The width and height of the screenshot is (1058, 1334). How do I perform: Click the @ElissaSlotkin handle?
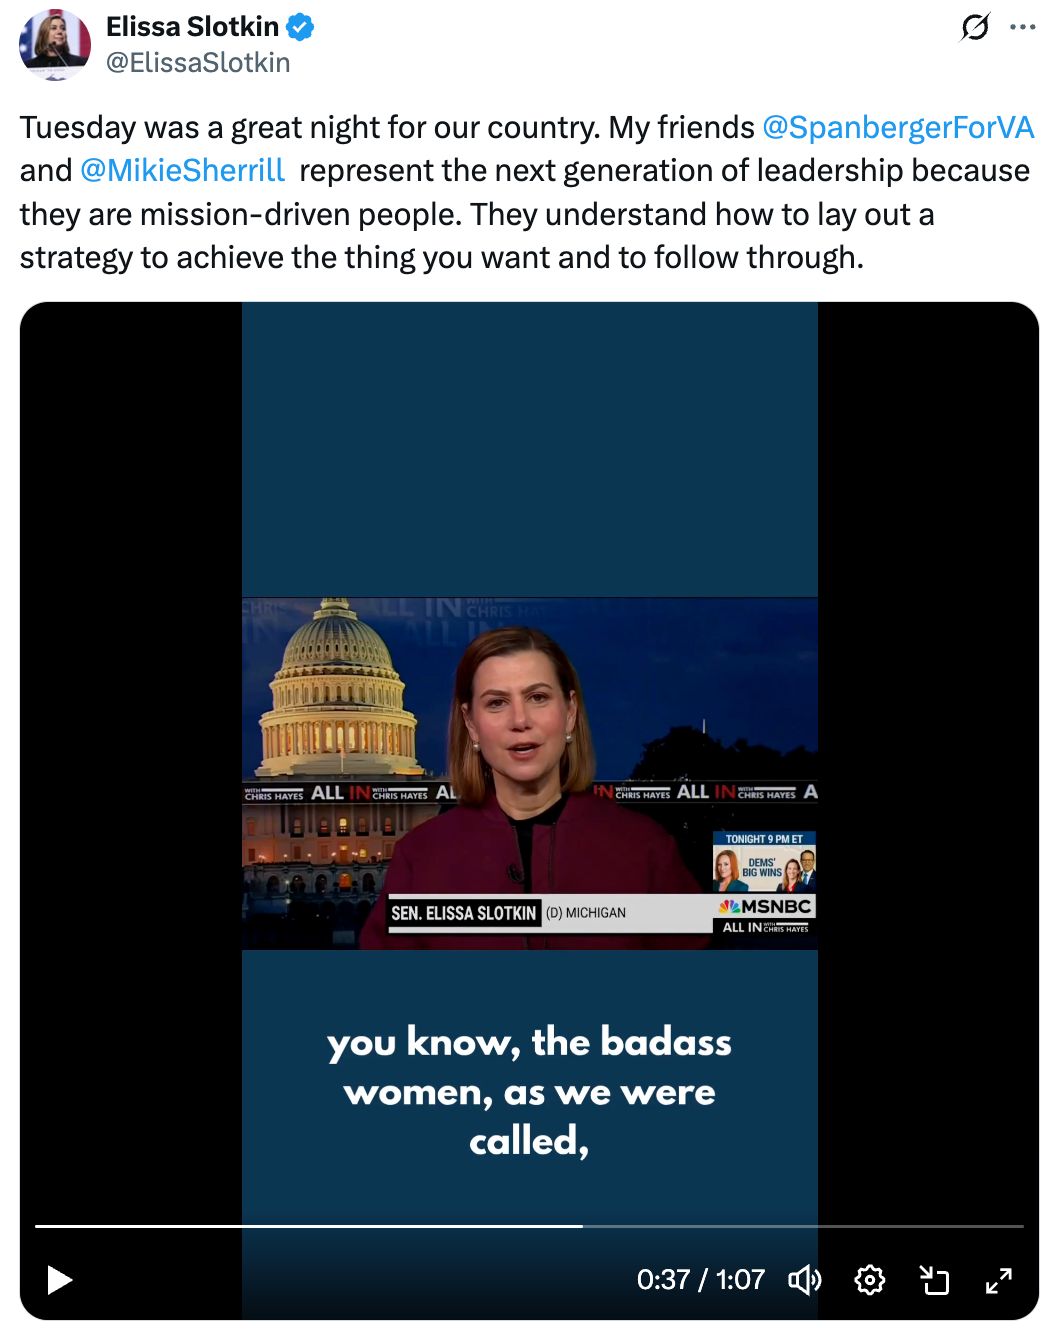pyautogui.click(x=198, y=62)
